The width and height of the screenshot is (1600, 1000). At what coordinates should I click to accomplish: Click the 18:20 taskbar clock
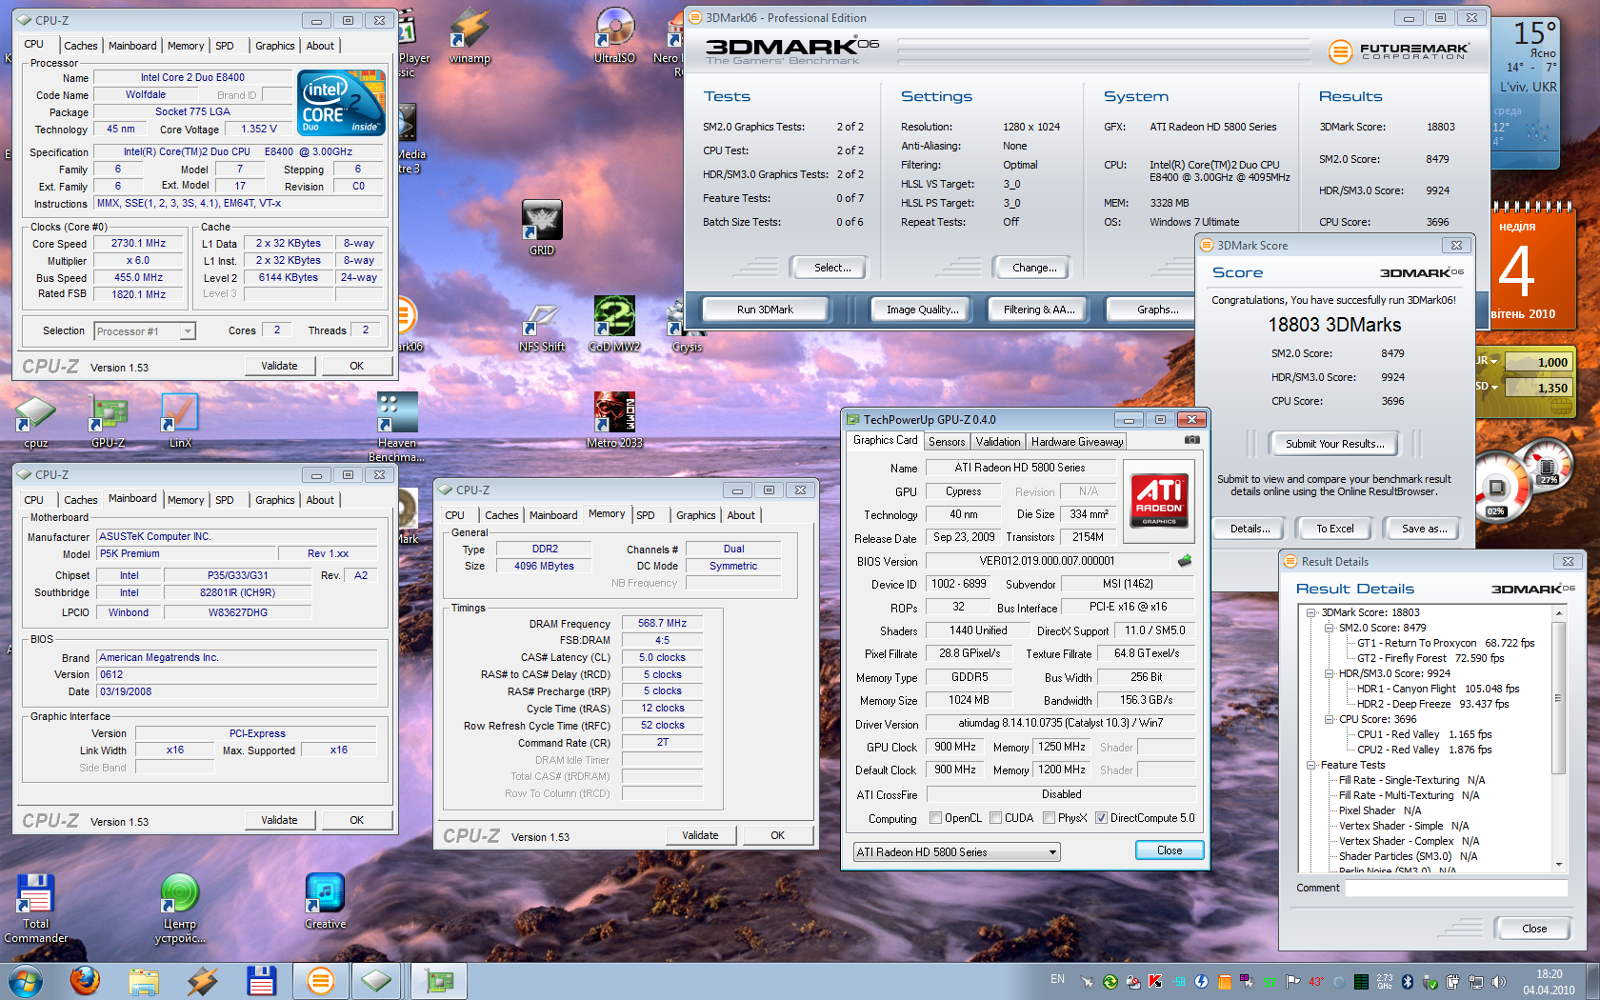tap(1549, 982)
